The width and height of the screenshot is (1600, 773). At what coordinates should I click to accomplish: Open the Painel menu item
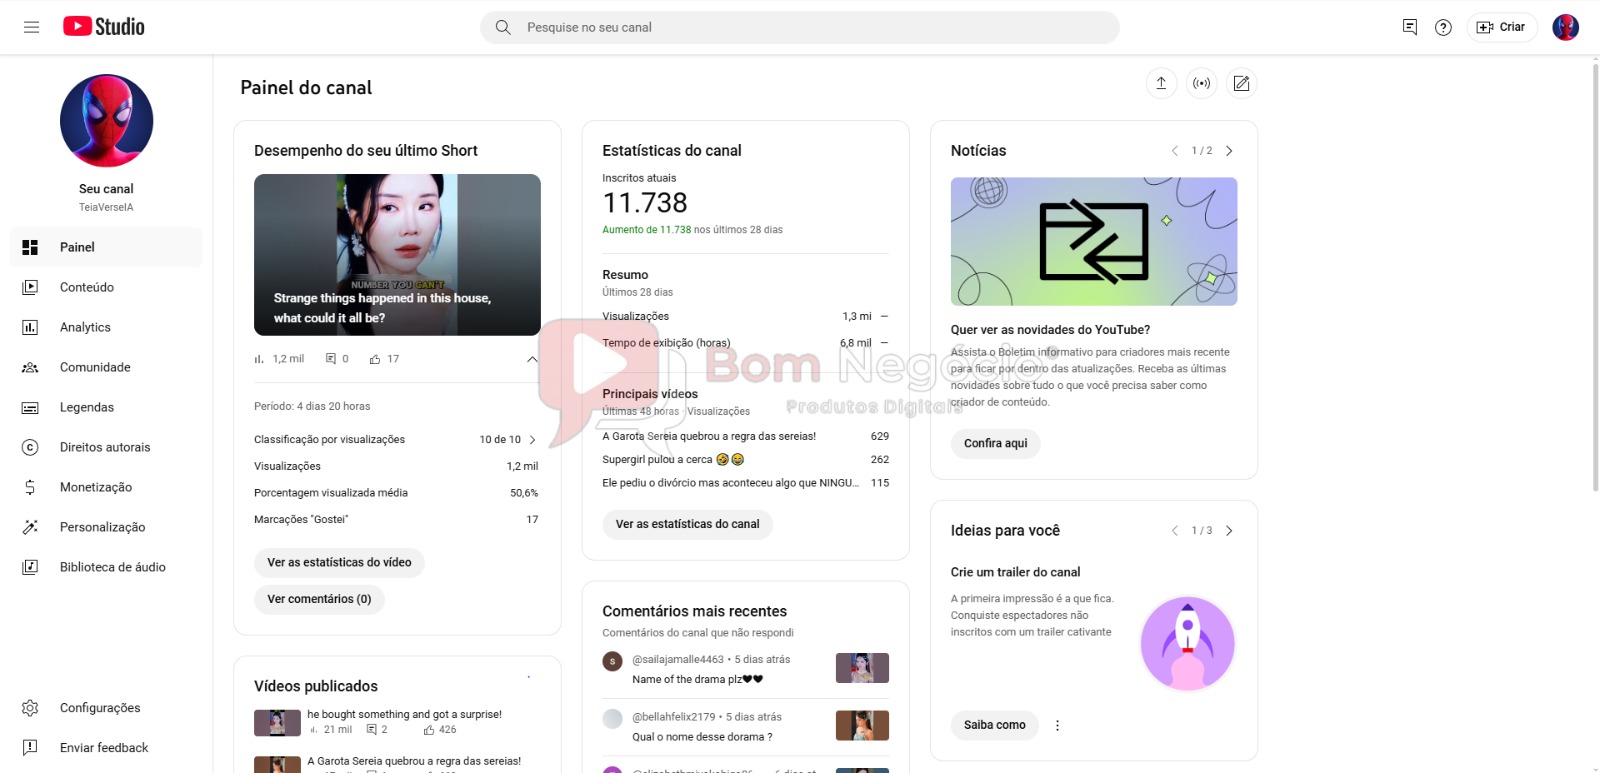click(x=106, y=247)
